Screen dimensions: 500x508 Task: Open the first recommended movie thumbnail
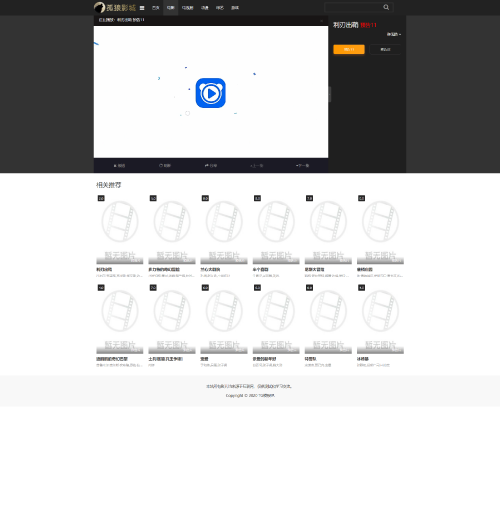pos(120,230)
